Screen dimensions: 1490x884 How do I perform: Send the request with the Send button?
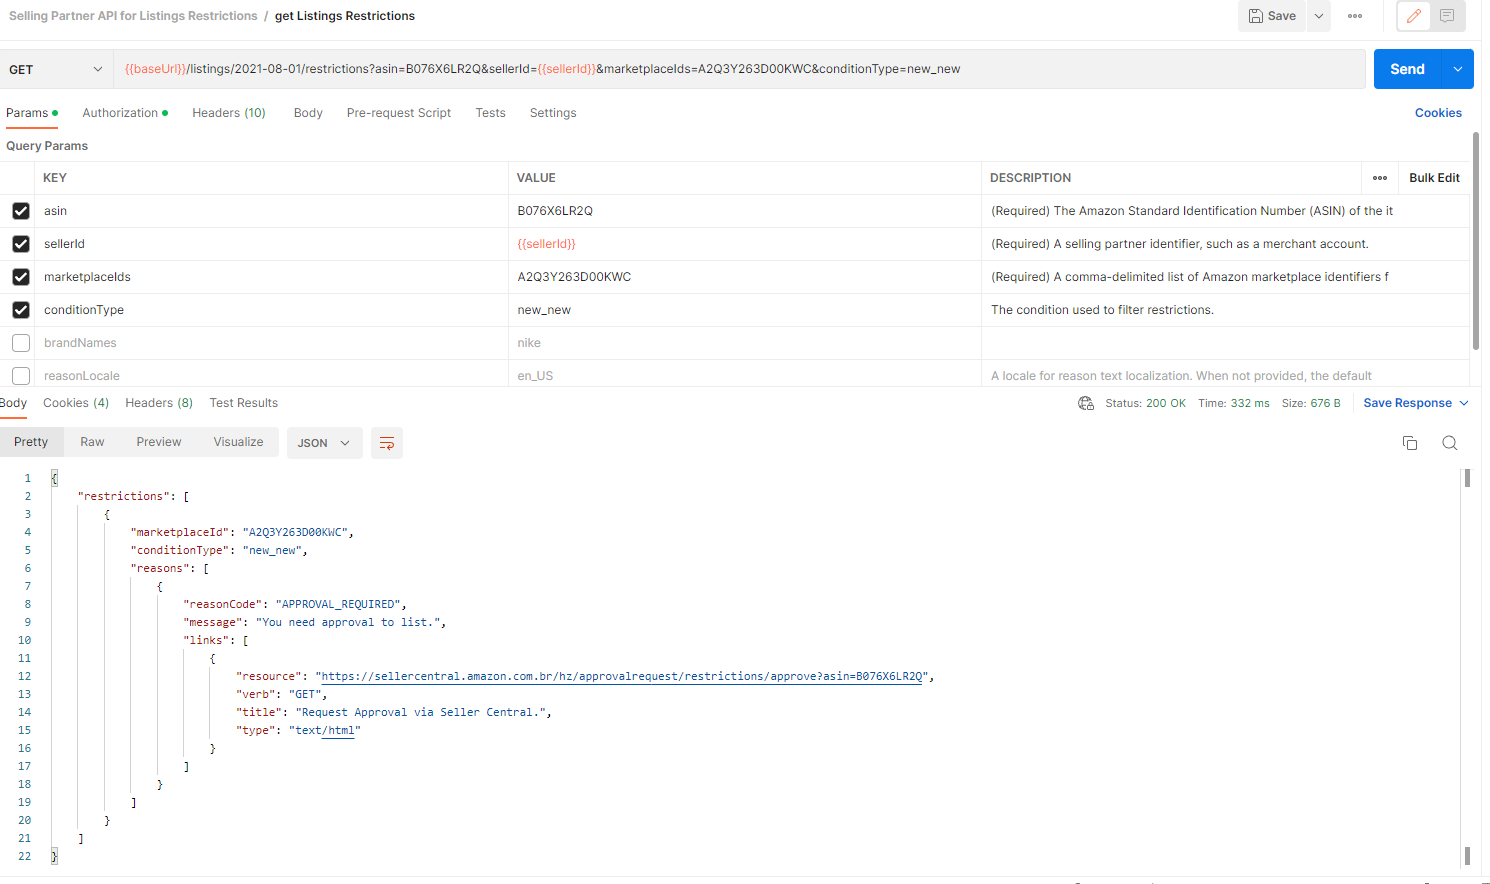[x=1407, y=69]
